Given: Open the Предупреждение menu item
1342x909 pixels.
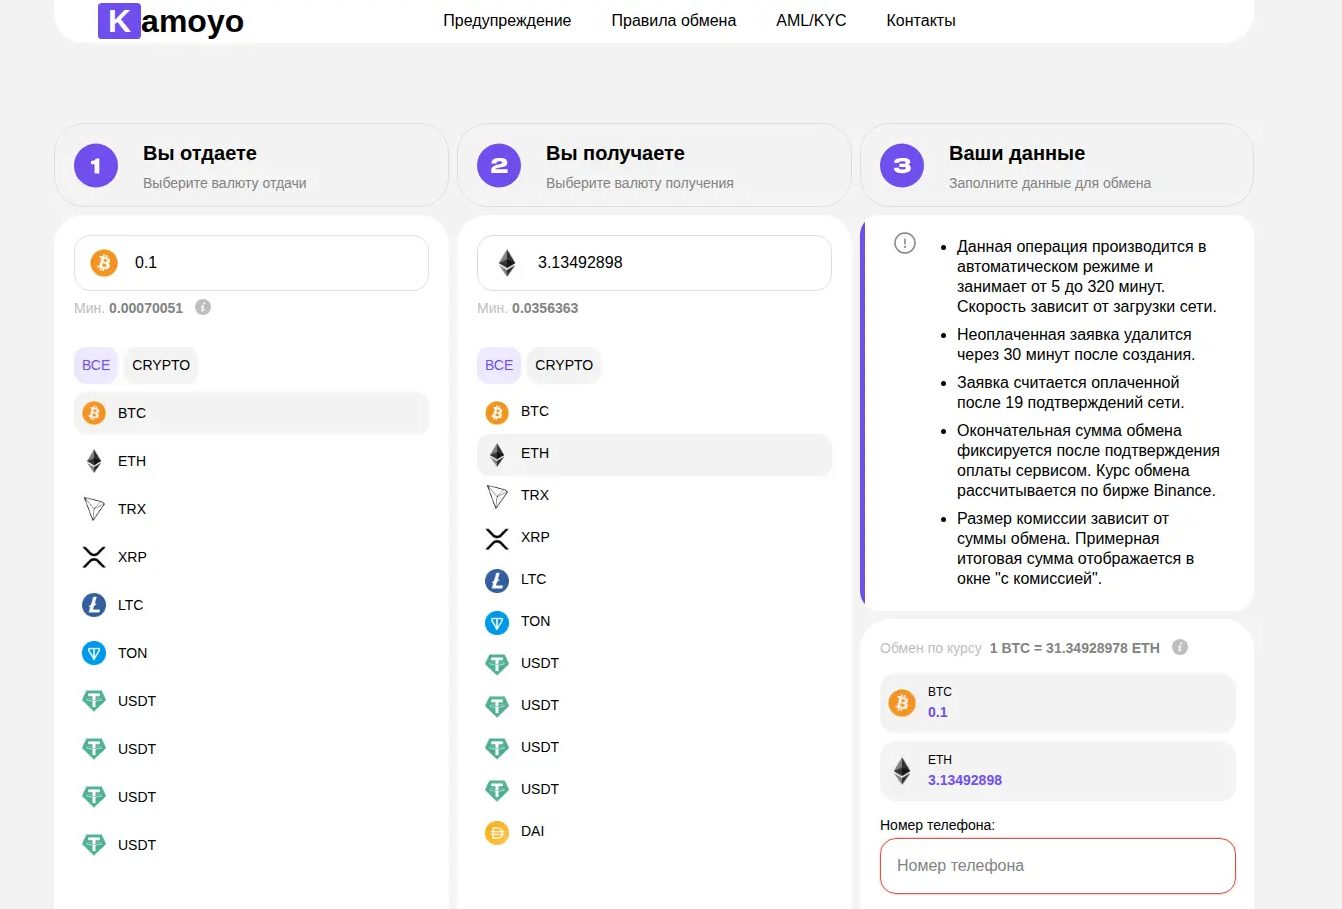Looking at the screenshot, I should pyautogui.click(x=507, y=20).
